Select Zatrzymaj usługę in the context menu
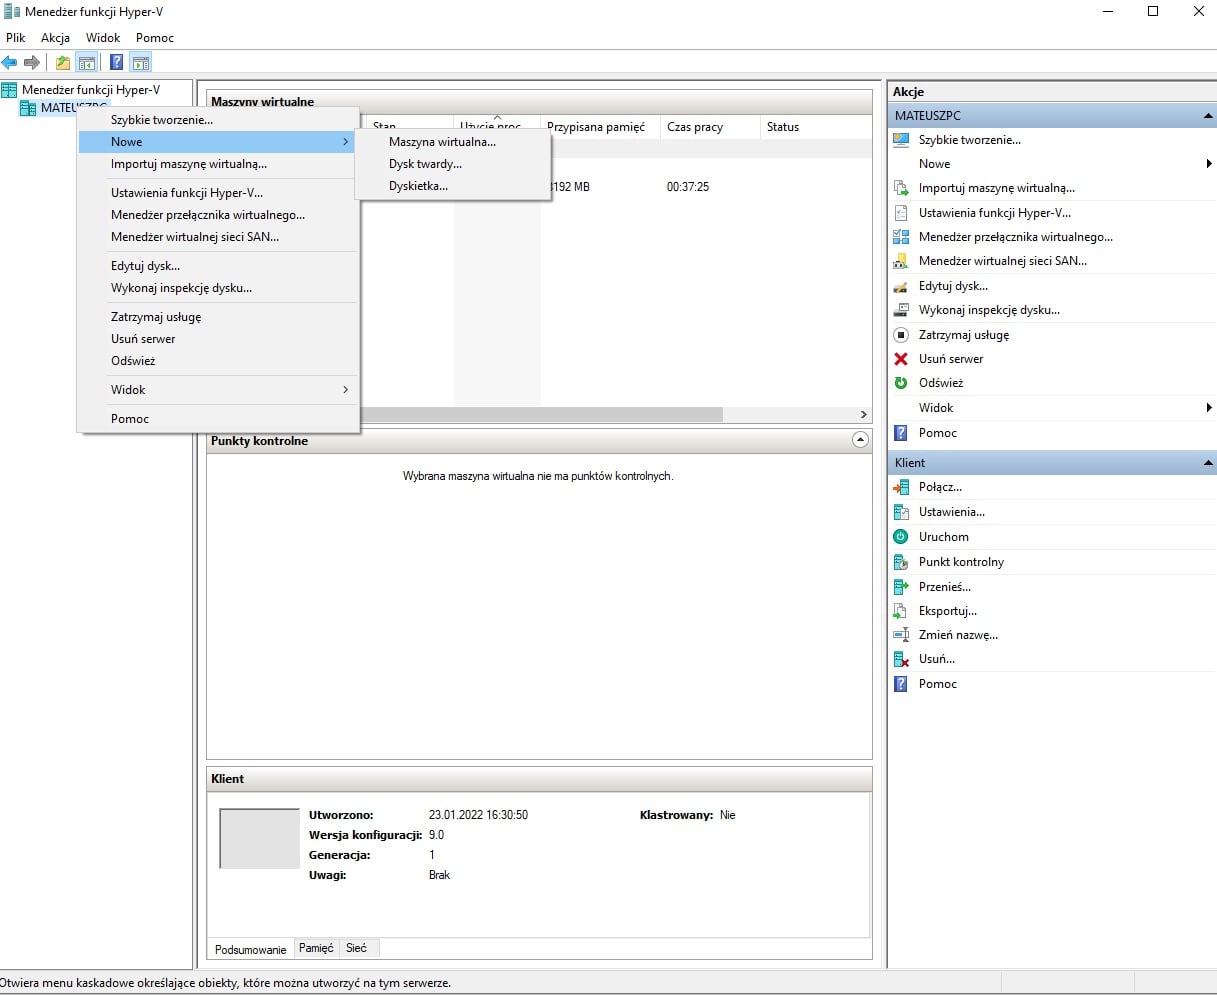Viewport: 1217px width, 995px height. tap(218, 317)
